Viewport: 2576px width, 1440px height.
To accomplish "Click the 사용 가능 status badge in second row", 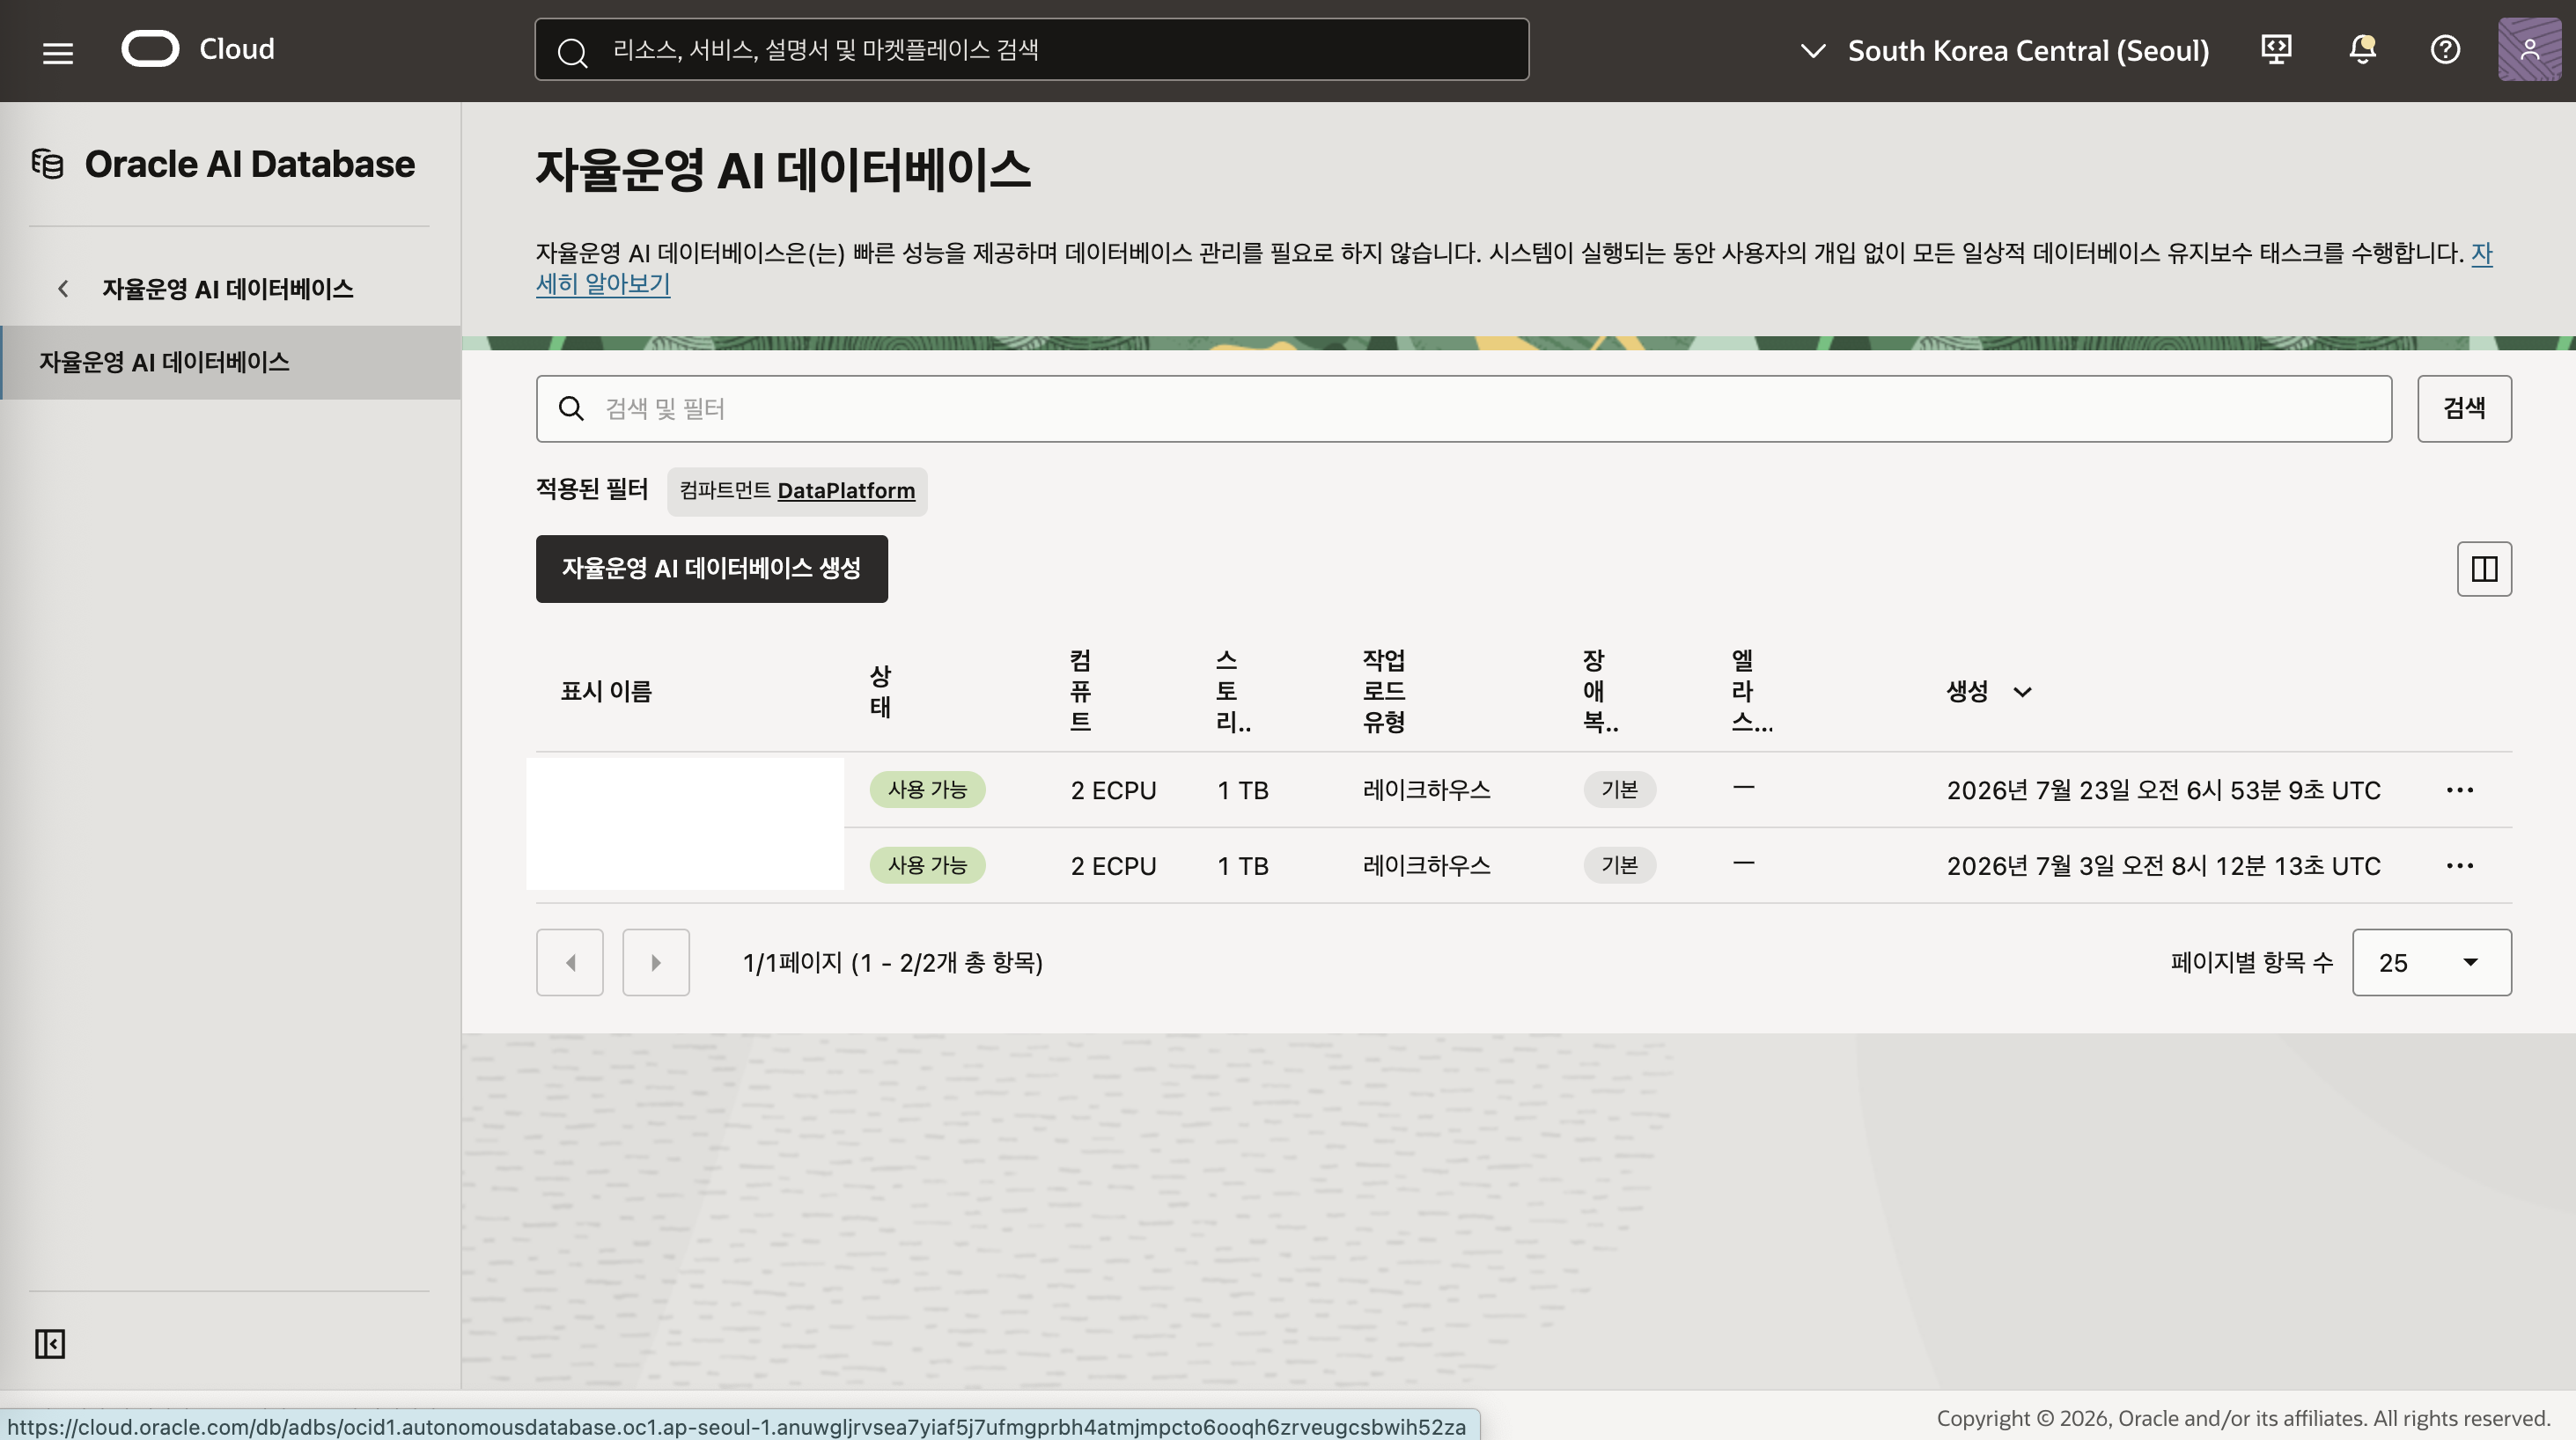I will (927, 866).
